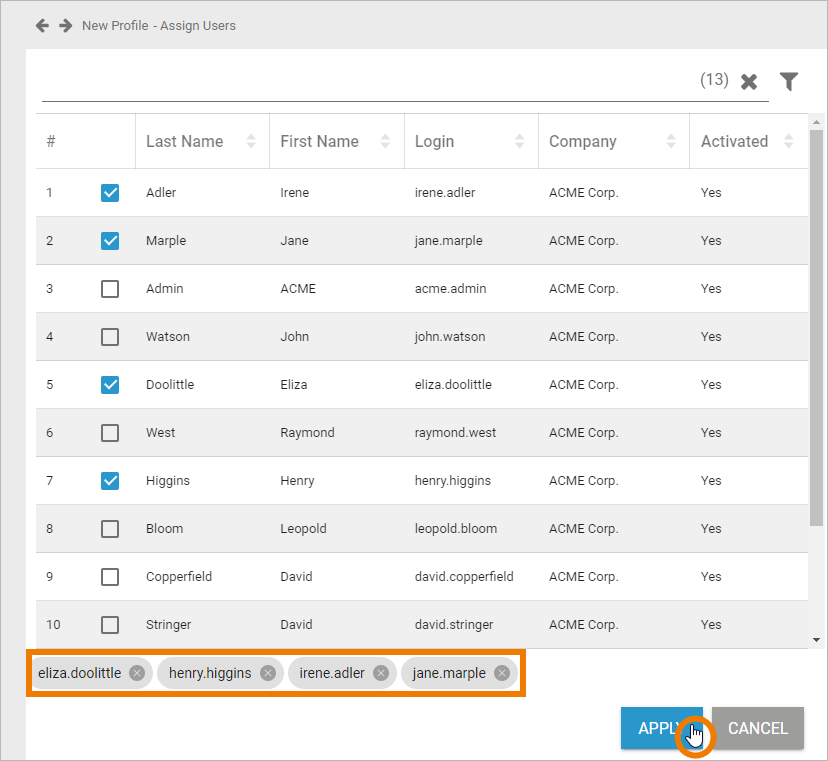Viewport: 828px width, 761px height.
Task: Cancel the user assignment
Action: point(758,728)
